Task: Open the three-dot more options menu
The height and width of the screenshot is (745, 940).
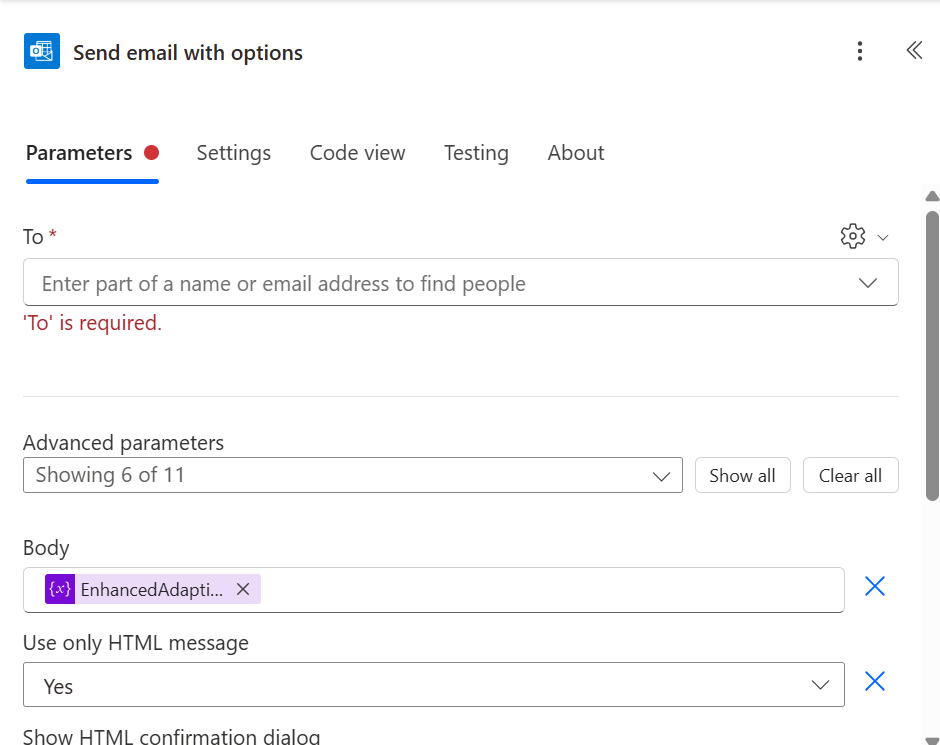Action: click(860, 51)
